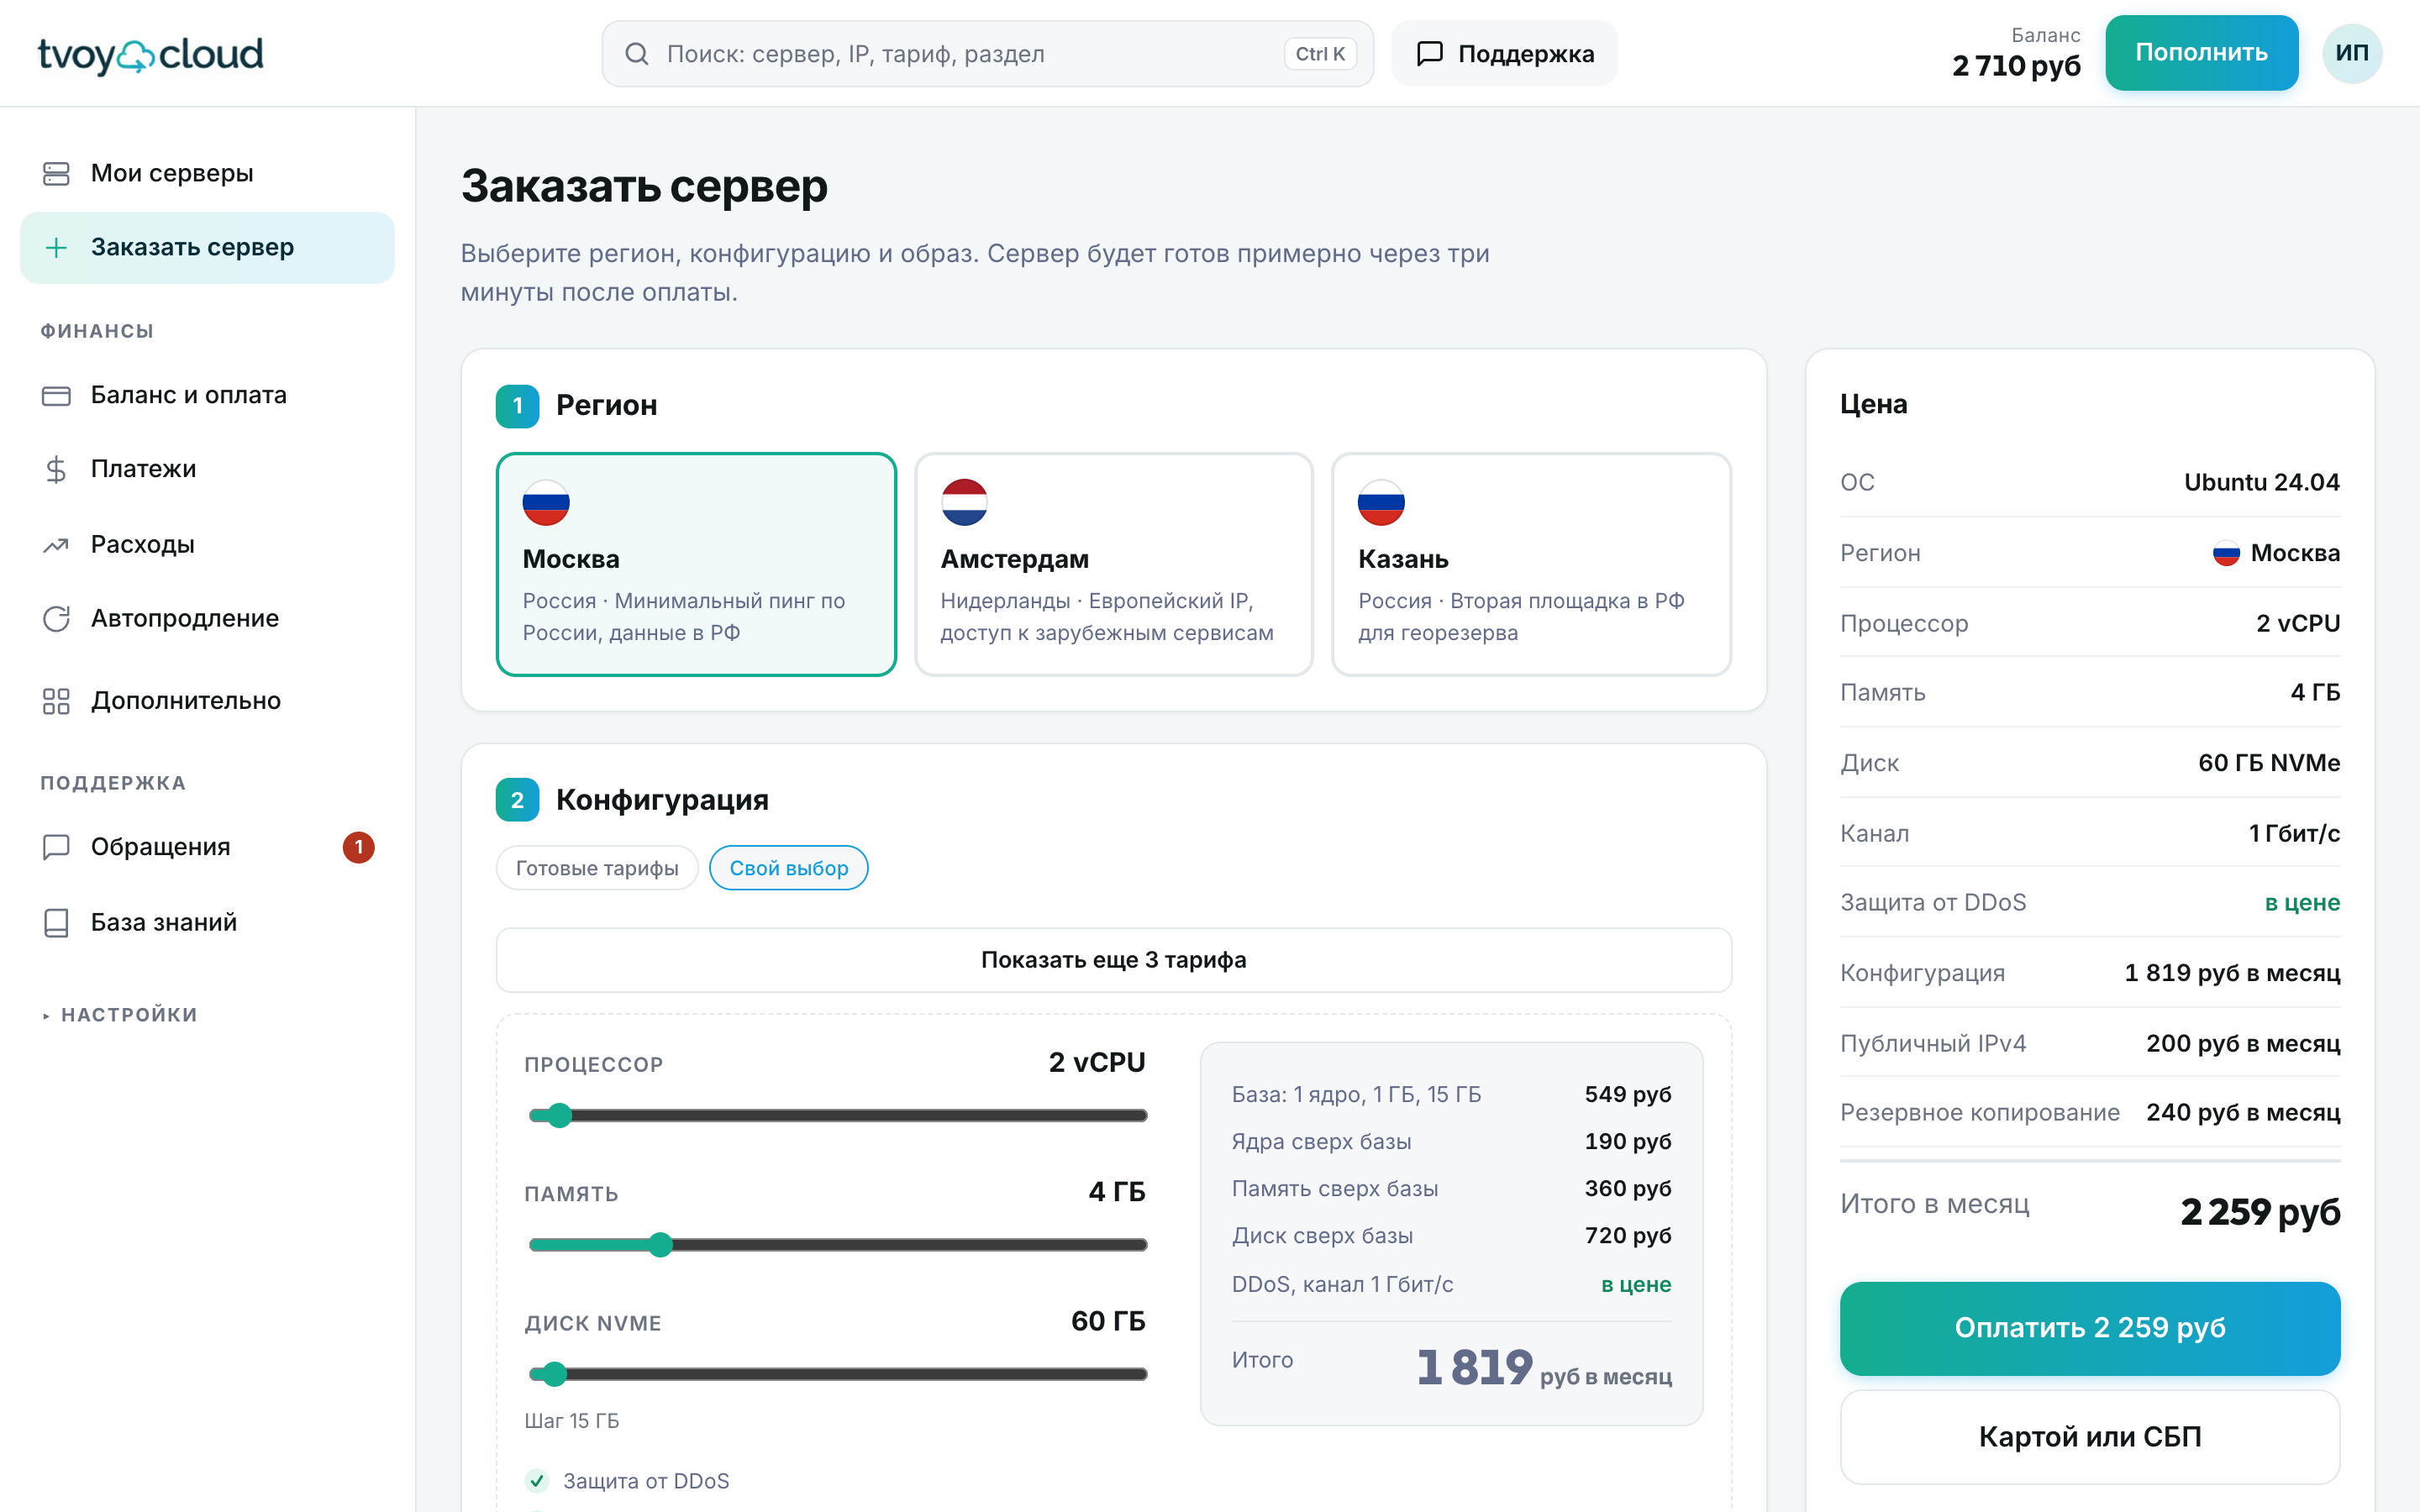Open Баланс и оплата page

click(207, 396)
